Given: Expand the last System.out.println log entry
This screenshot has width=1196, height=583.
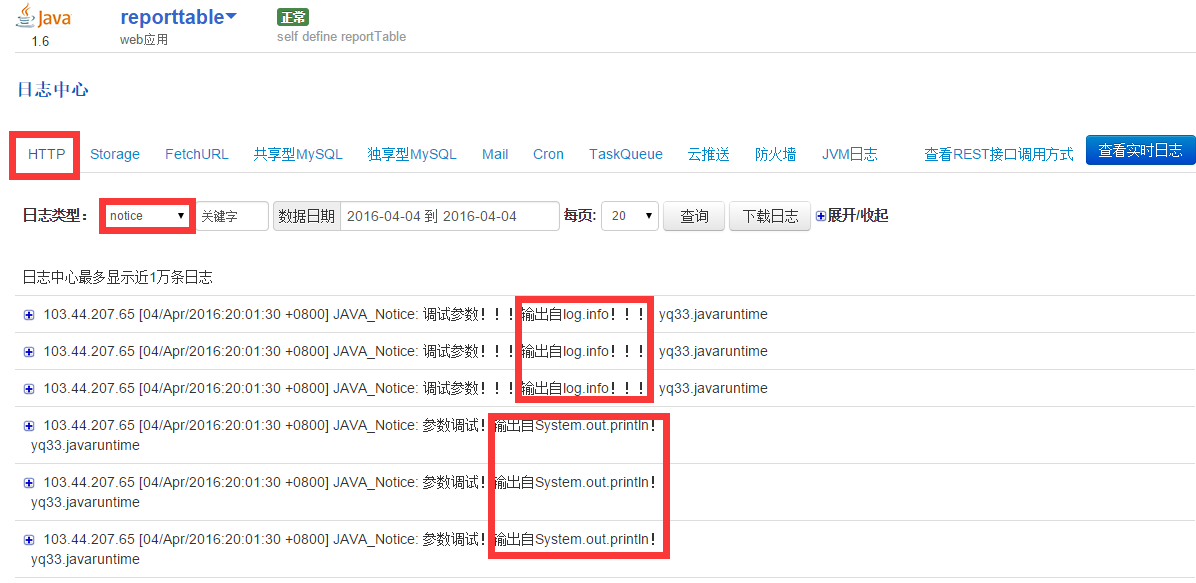Looking at the screenshot, I should point(29,540).
